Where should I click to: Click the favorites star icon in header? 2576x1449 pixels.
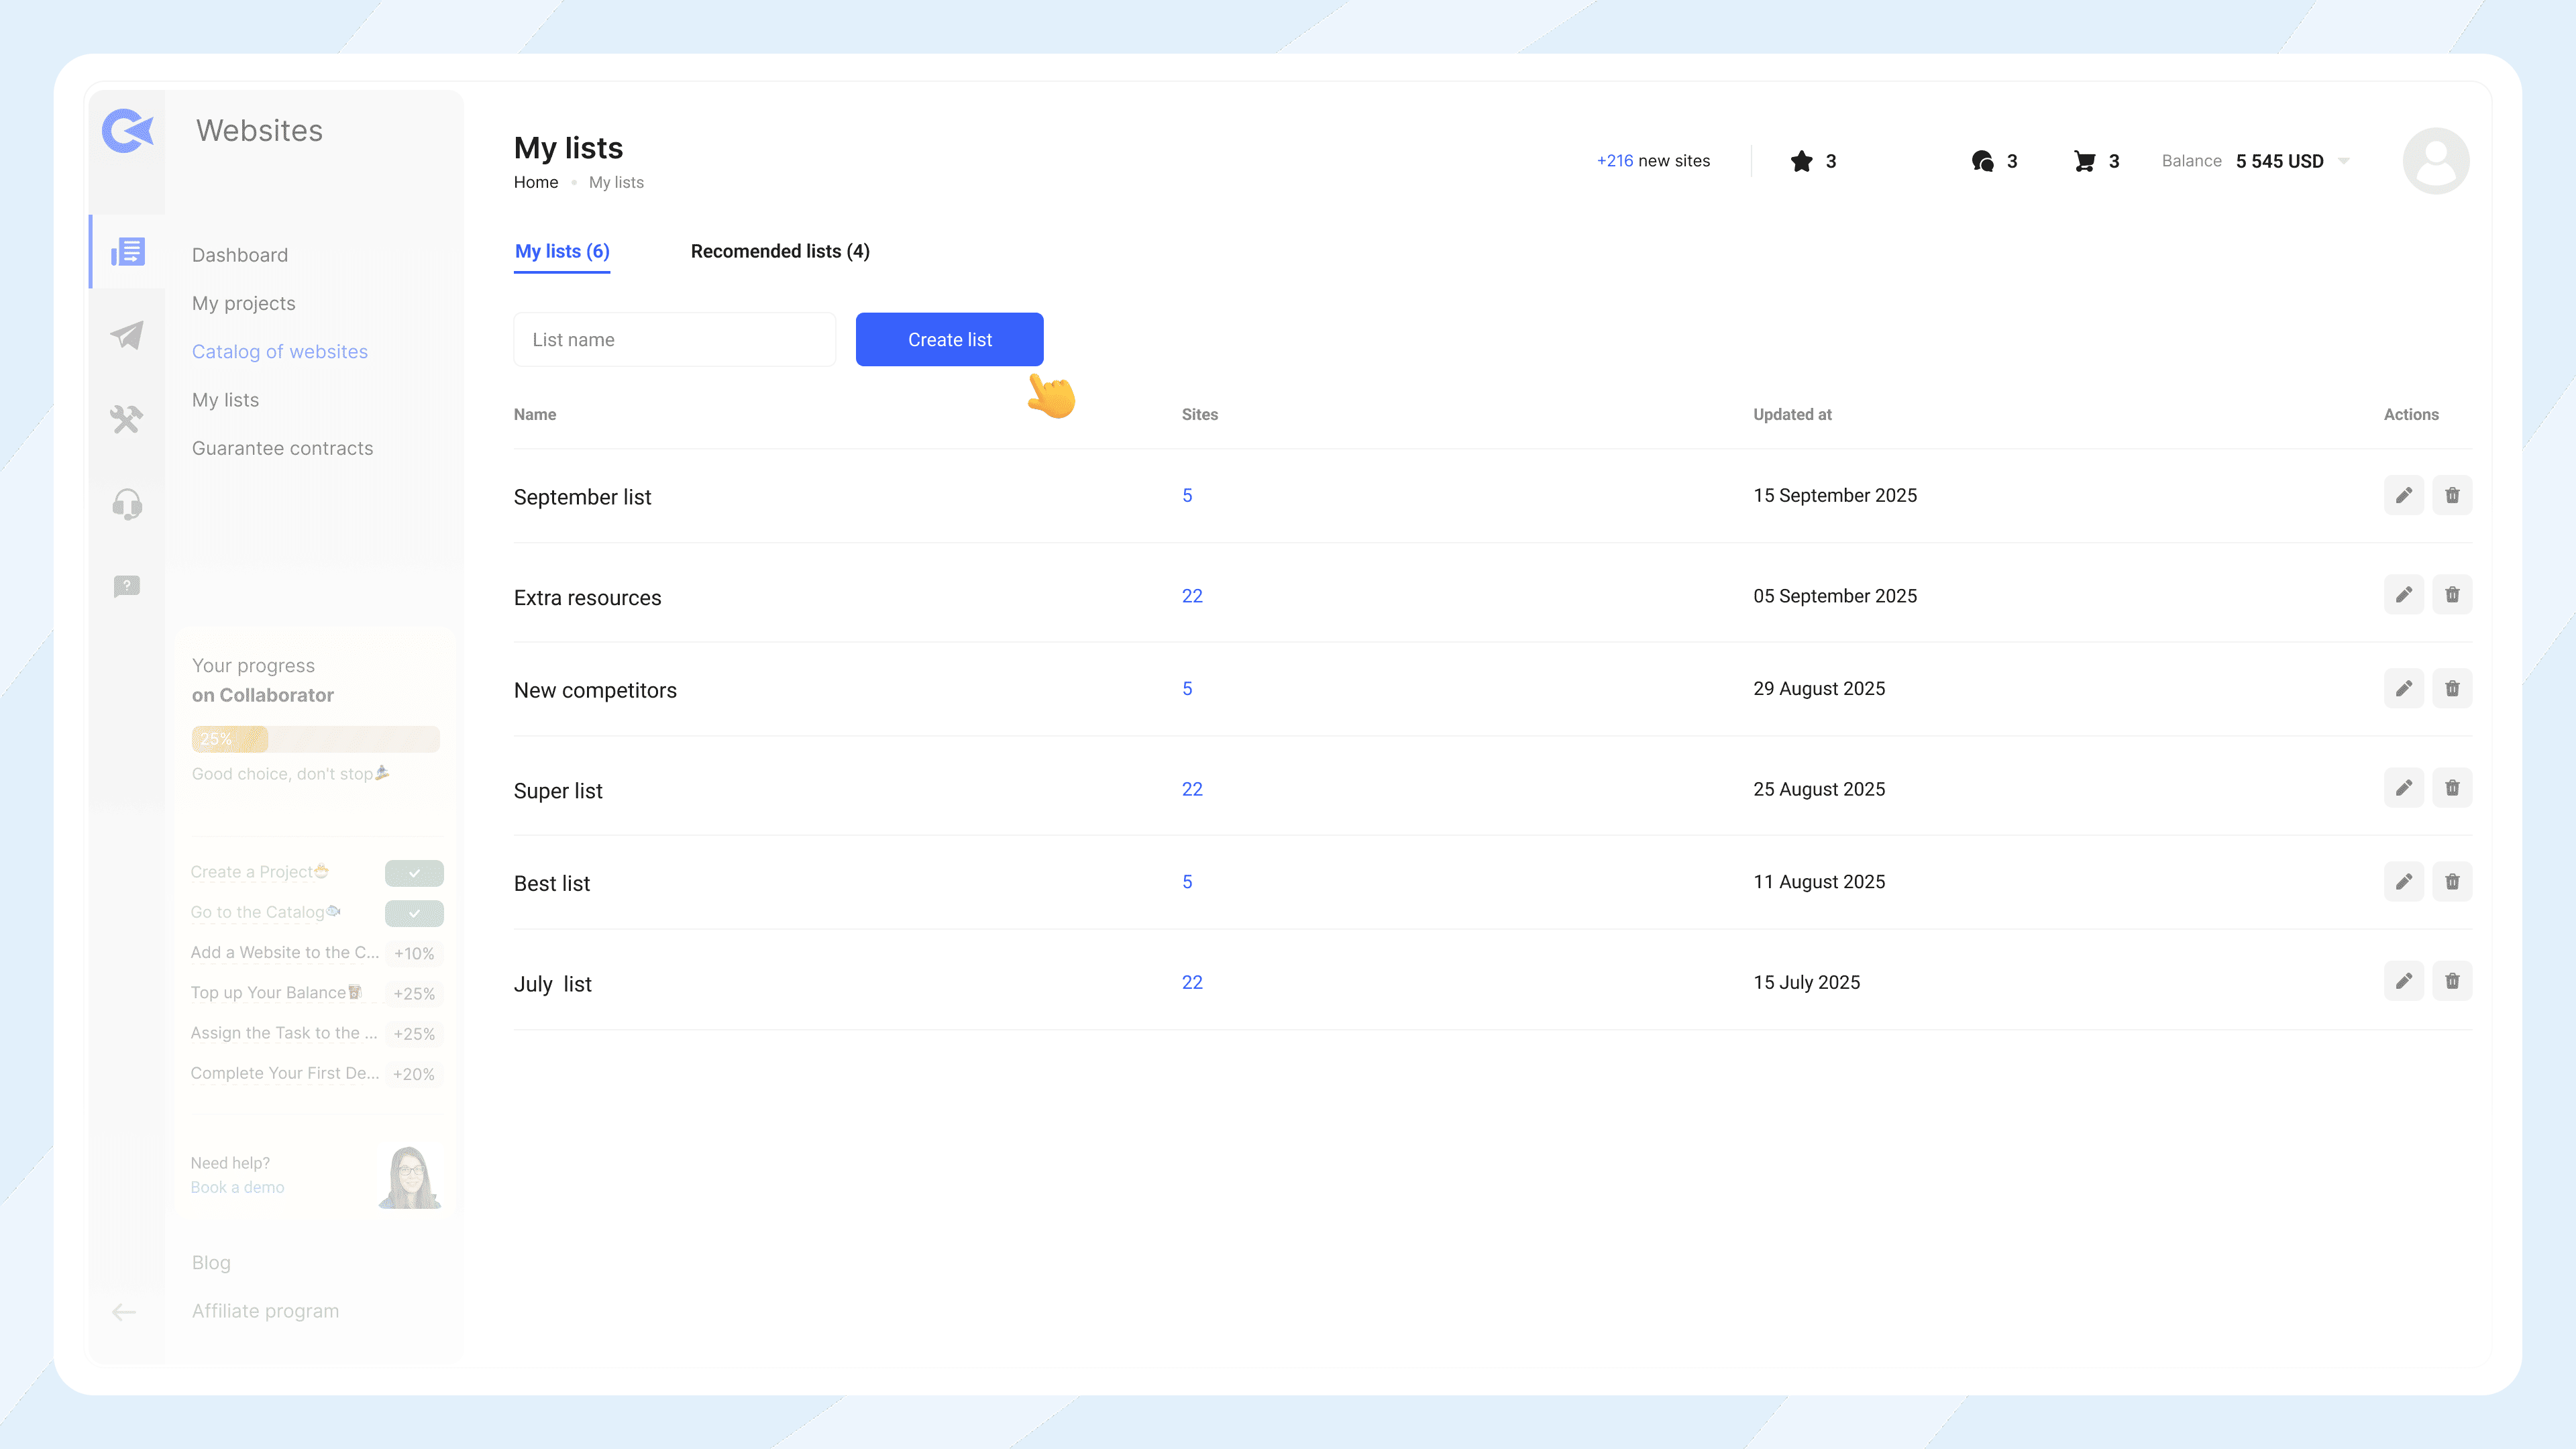(1801, 161)
